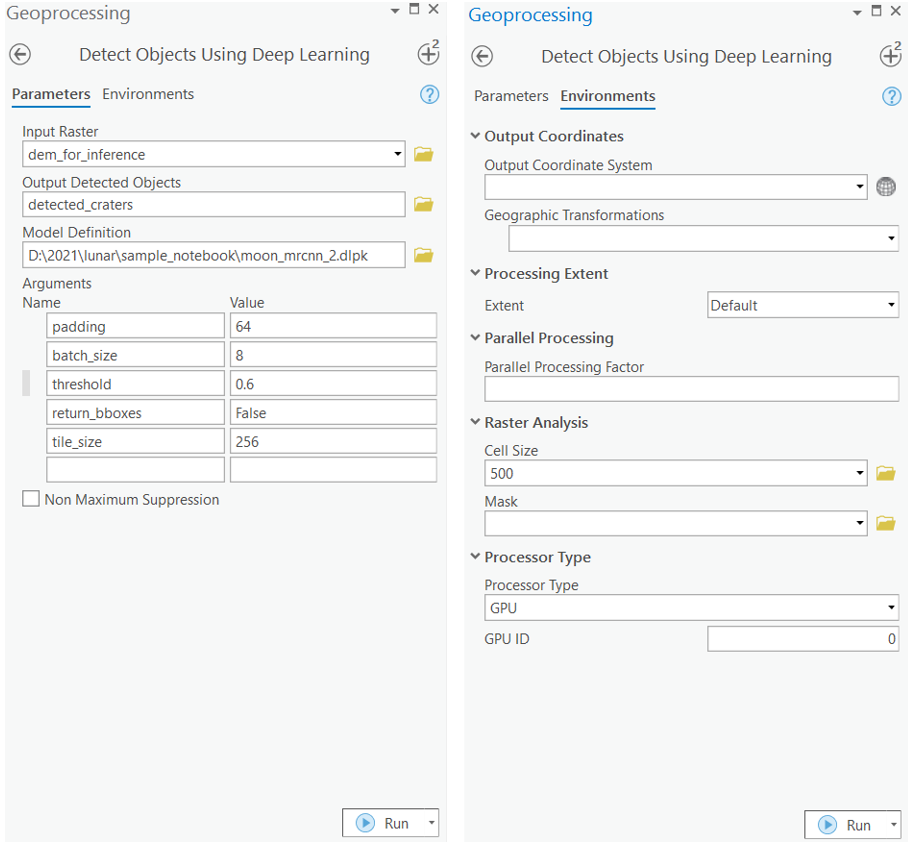Screen dimensions: 908x853
Task: Open help icon in left Parameters pane
Action: click(430, 95)
